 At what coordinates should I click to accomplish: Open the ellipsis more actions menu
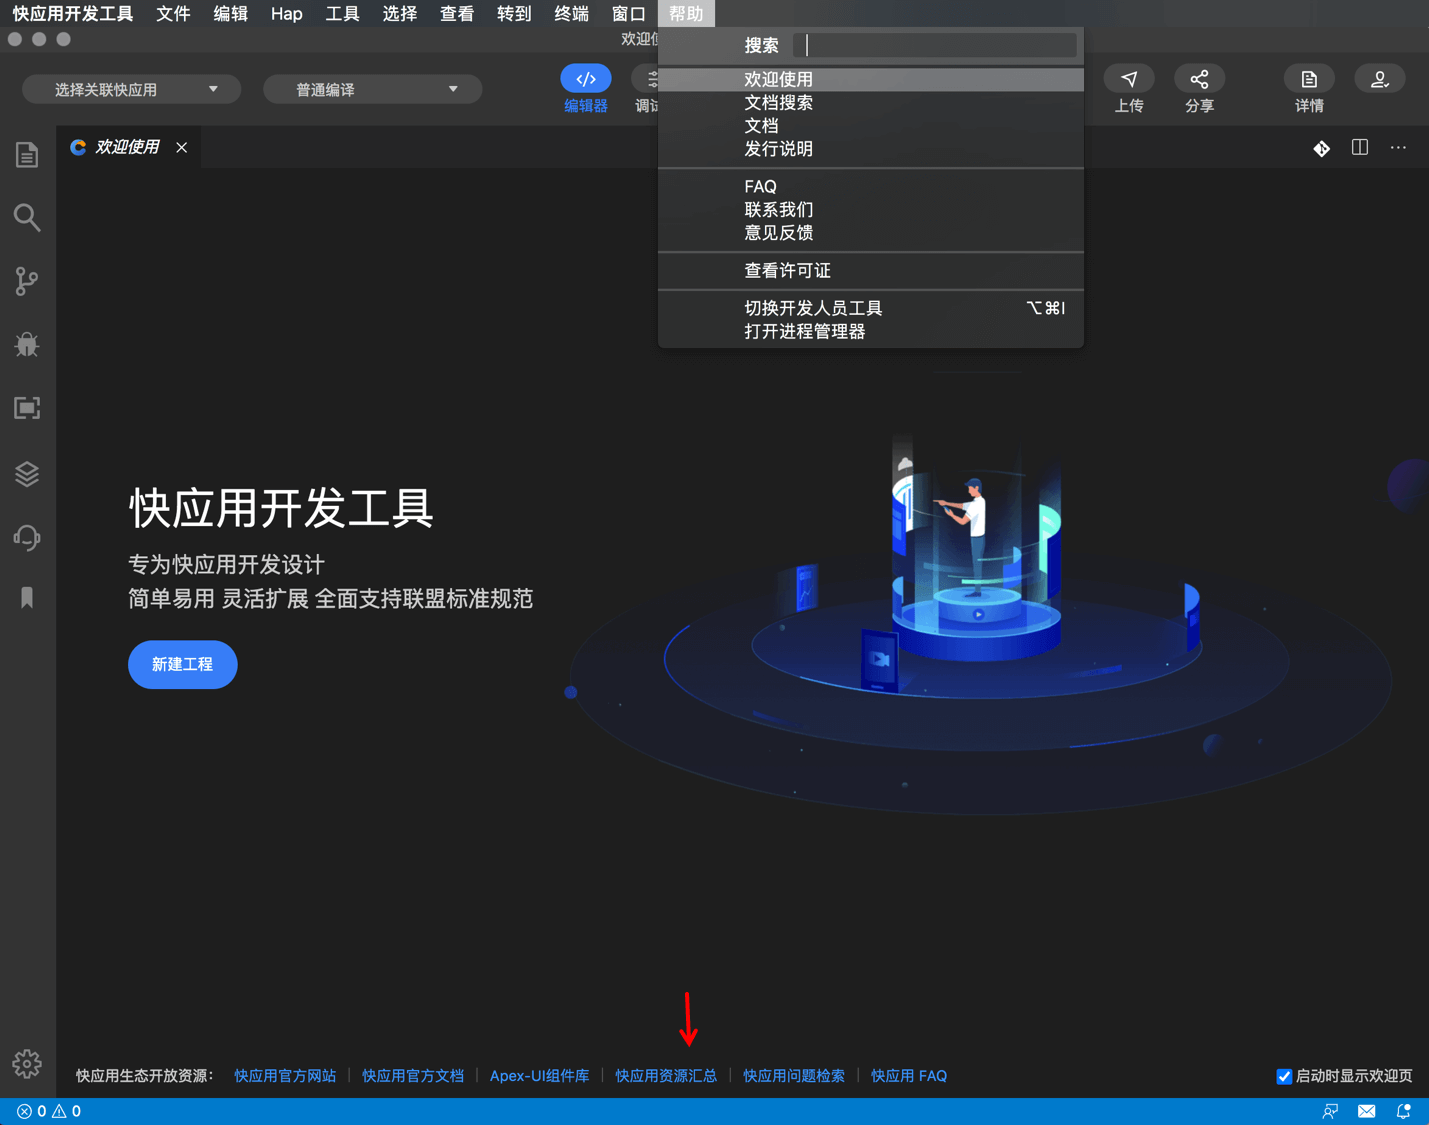point(1398,147)
